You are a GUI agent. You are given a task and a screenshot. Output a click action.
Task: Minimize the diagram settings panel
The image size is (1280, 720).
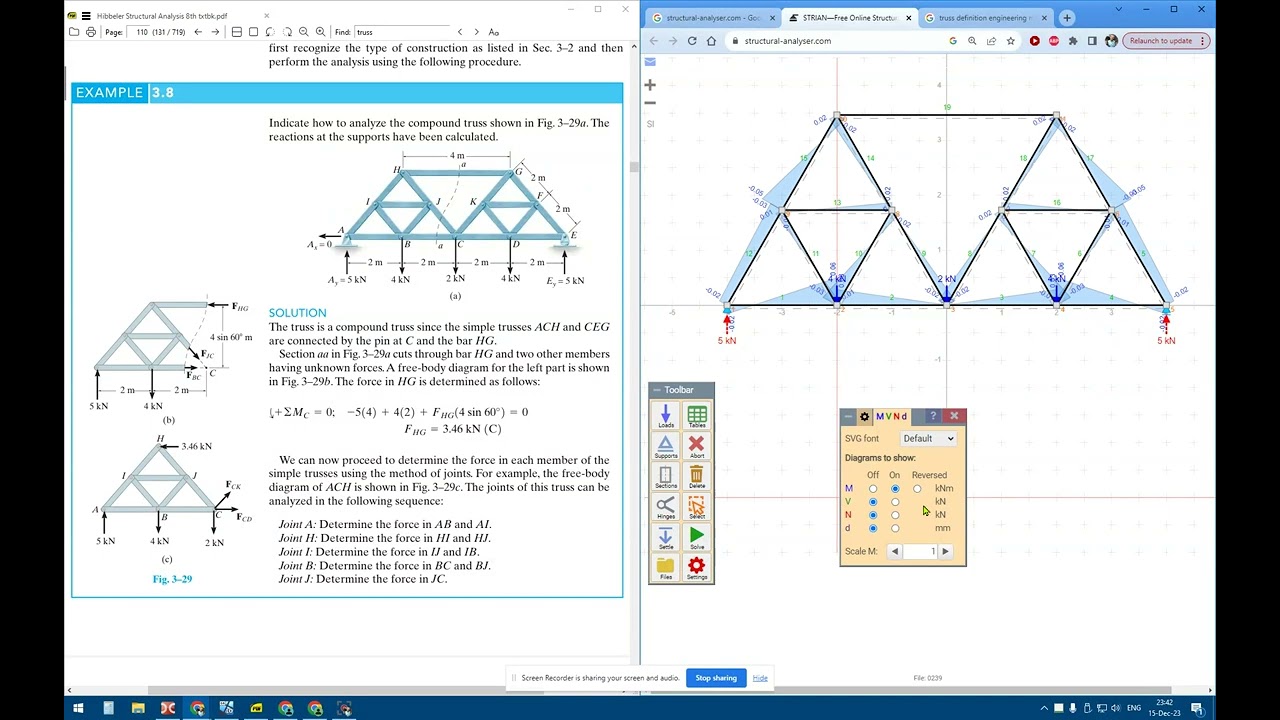[848, 416]
